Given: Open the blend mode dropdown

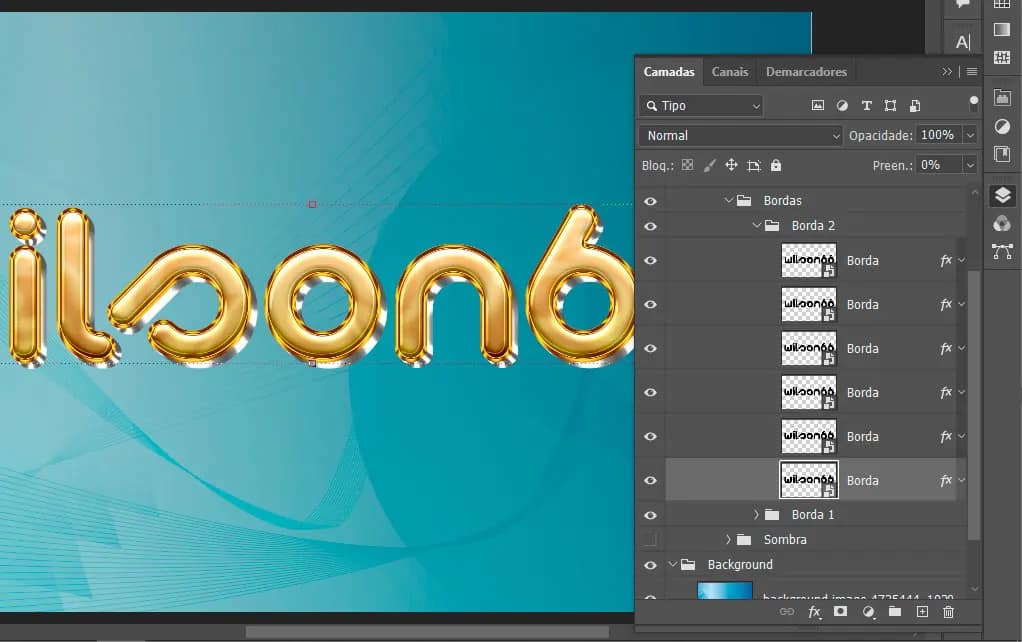Looking at the screenshot, I should [739, 135].
